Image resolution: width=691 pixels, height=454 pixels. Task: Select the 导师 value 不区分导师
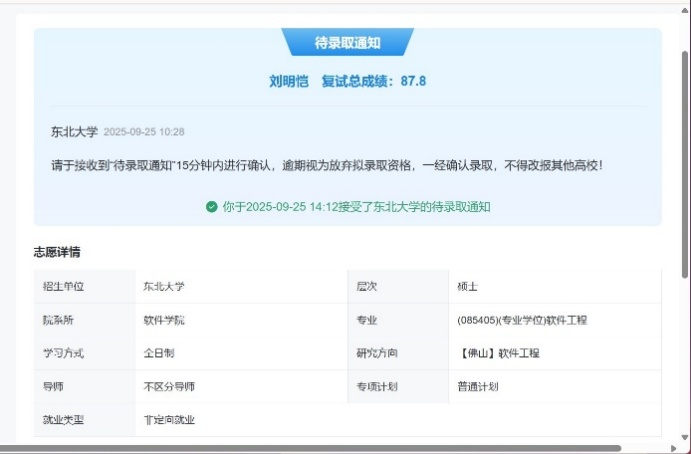169,386
